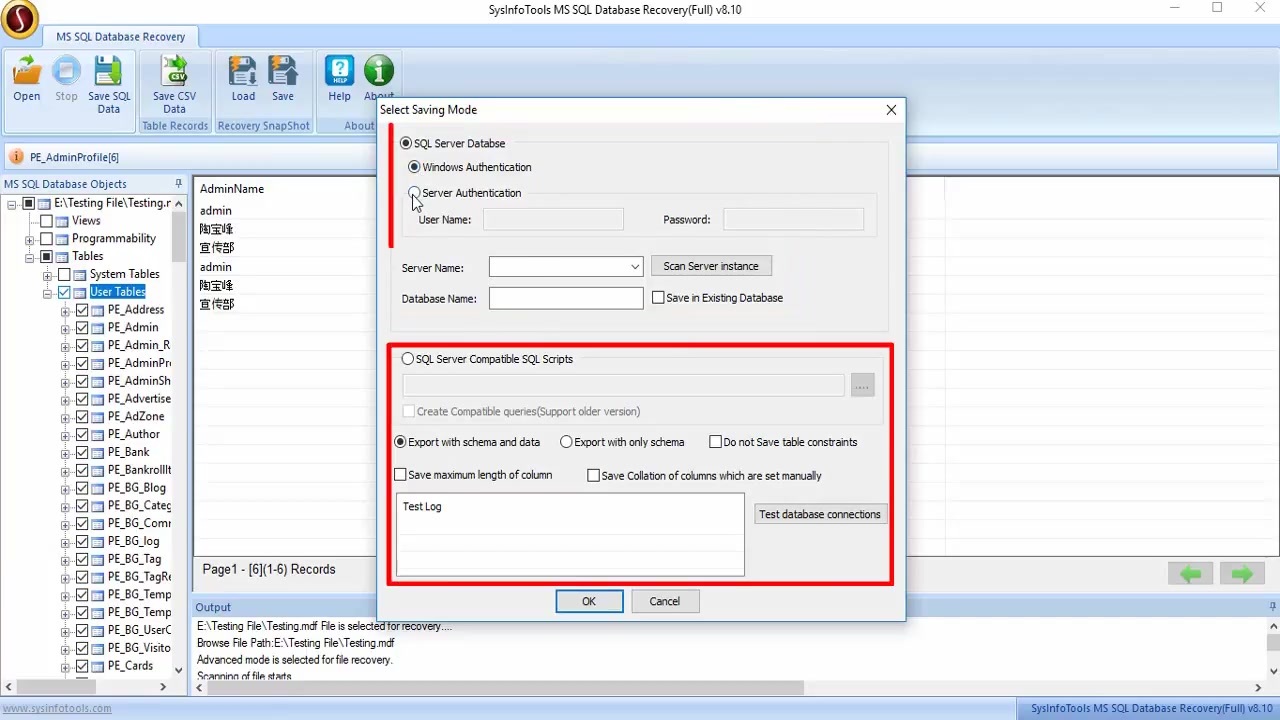Click the Test database connections button
The width and height of the screenshot is (1280, 720).
[820, 513]
